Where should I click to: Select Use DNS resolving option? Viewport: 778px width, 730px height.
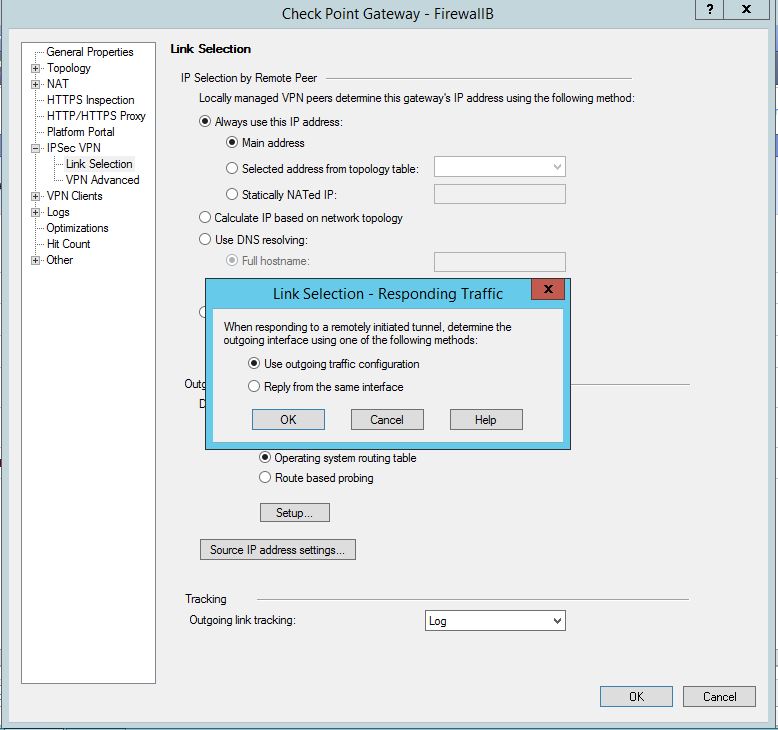[205, 239]
